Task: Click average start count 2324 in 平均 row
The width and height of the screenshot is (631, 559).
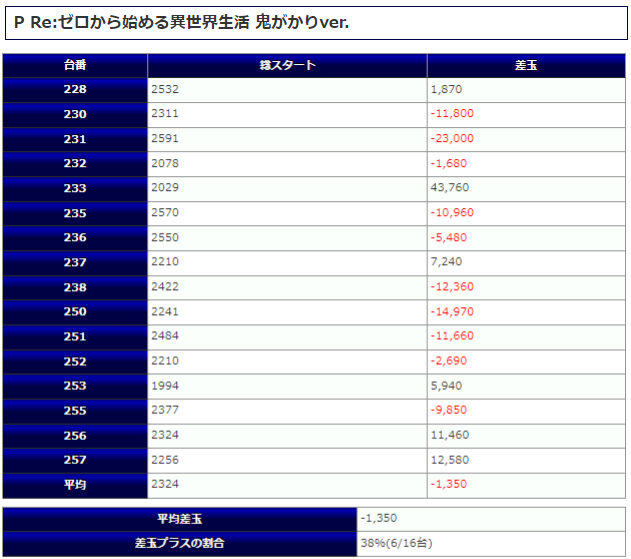Action: (165, 484)
